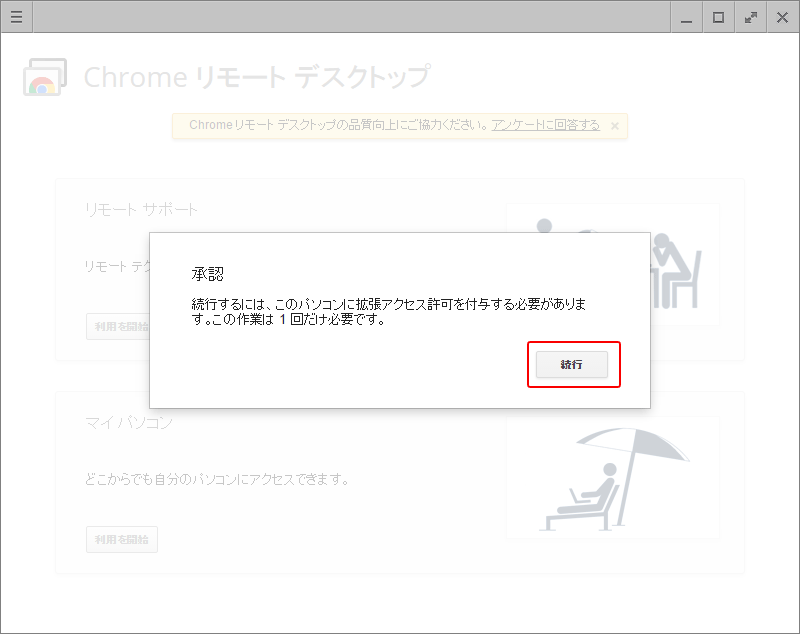Click the どこからでも自分のパソコンに description text
The width and height of the screenshot is (800, 634).
217,479
